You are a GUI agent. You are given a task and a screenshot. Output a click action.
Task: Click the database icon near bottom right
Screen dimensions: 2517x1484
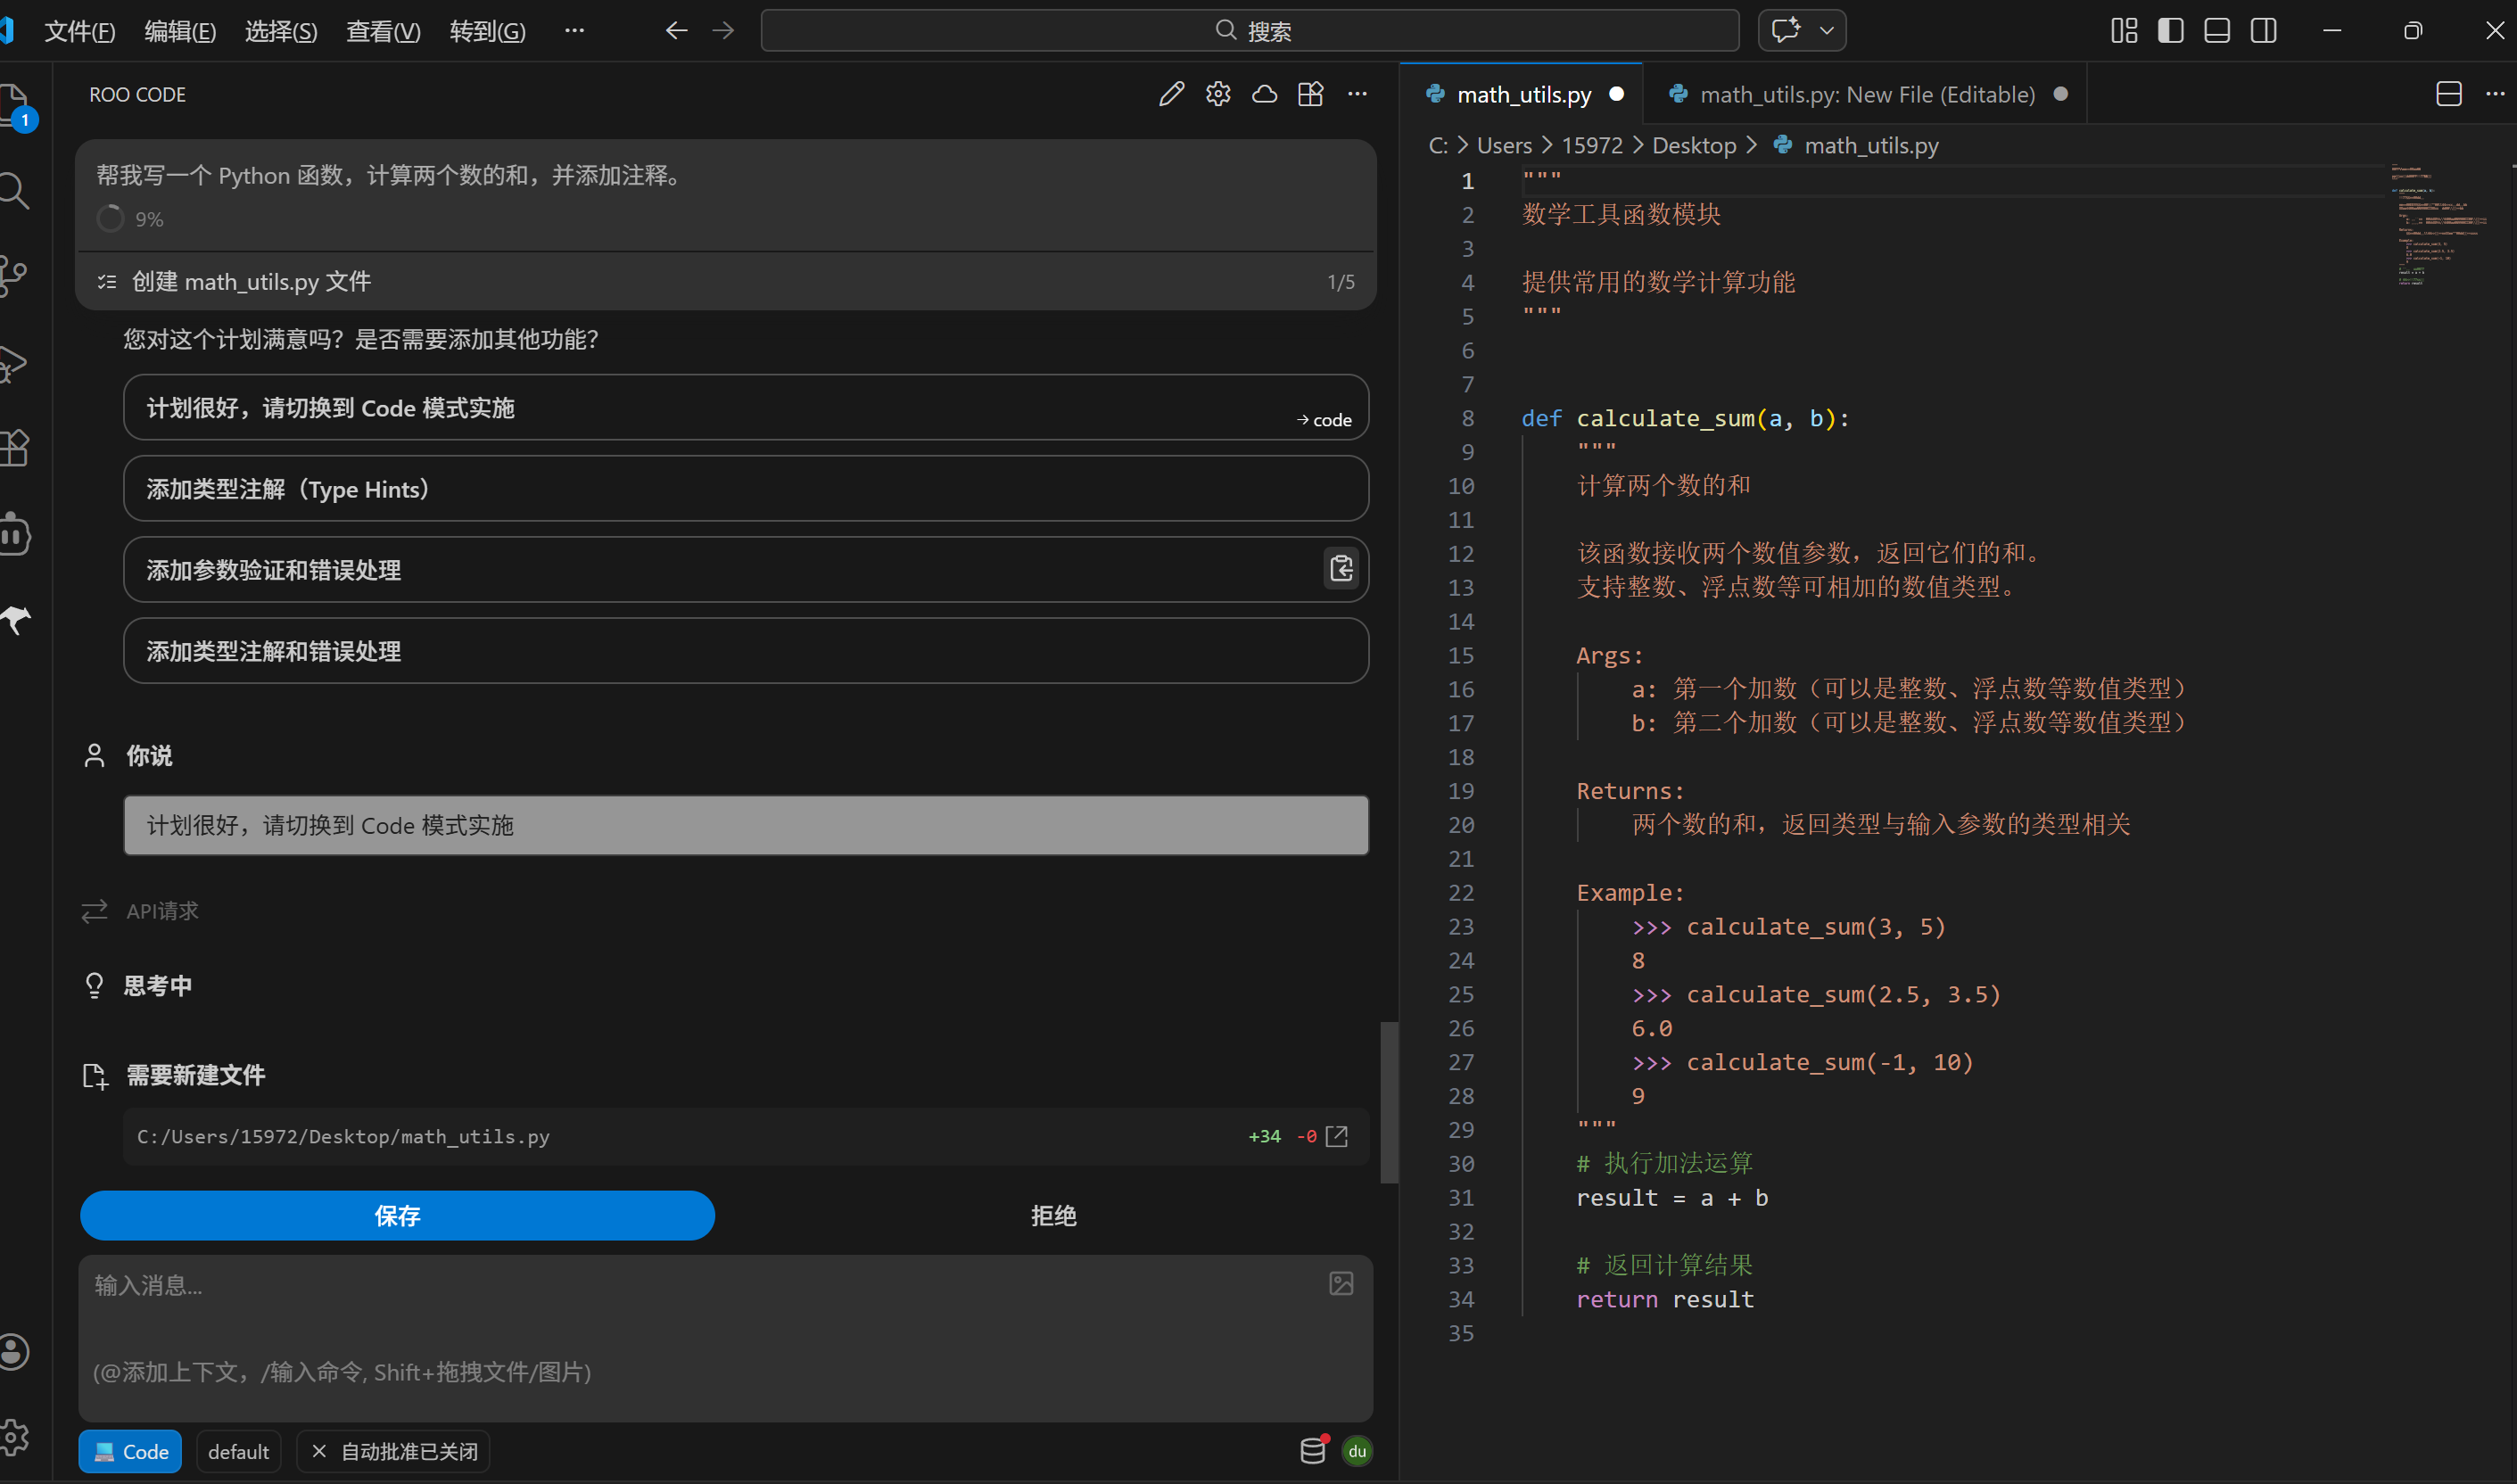1313,1450
